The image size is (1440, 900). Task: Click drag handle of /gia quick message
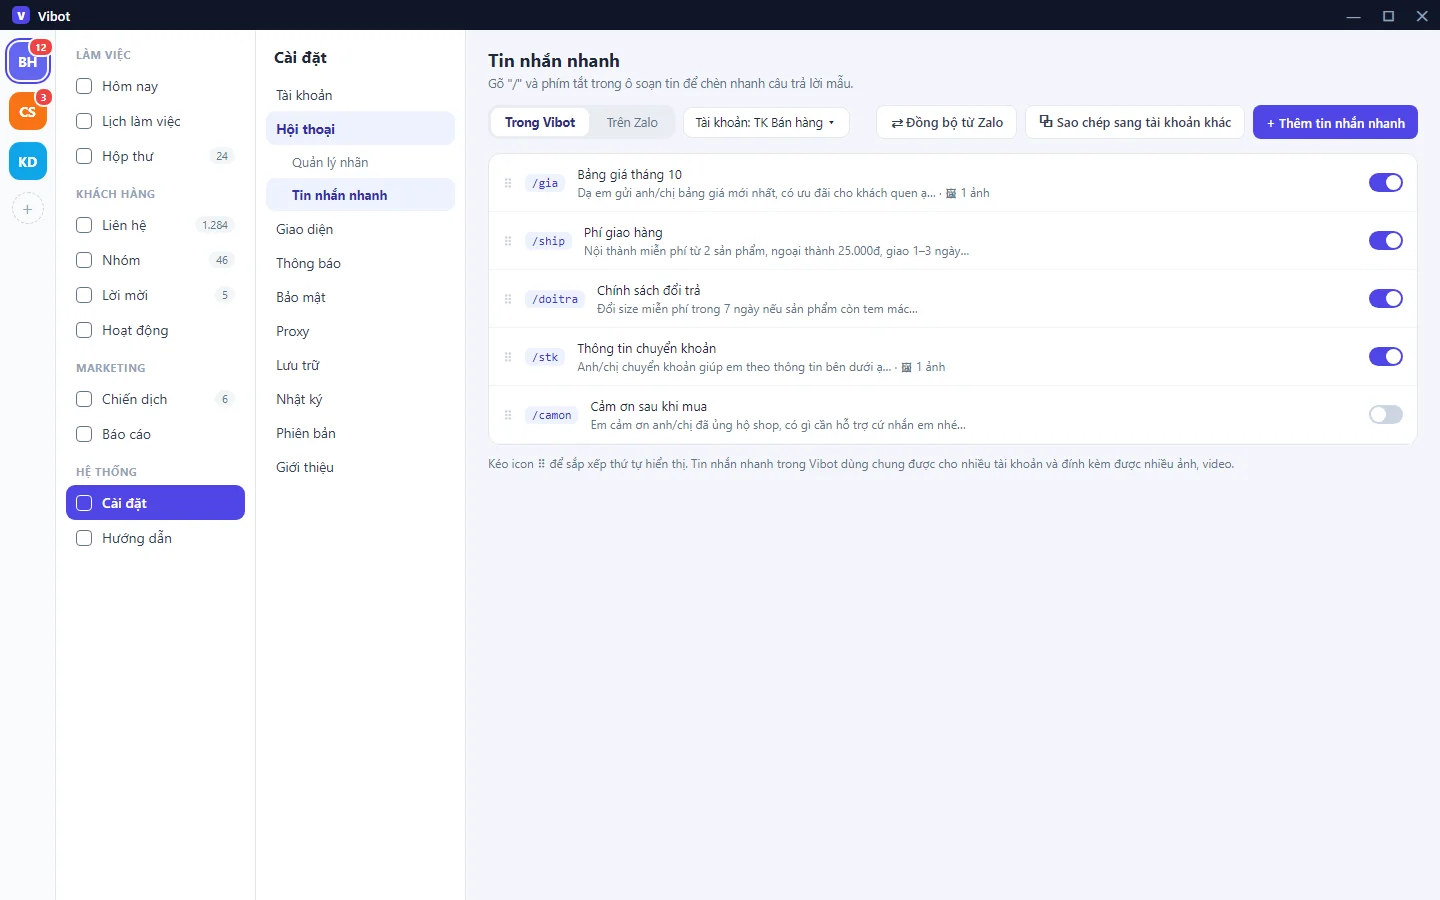508,183
